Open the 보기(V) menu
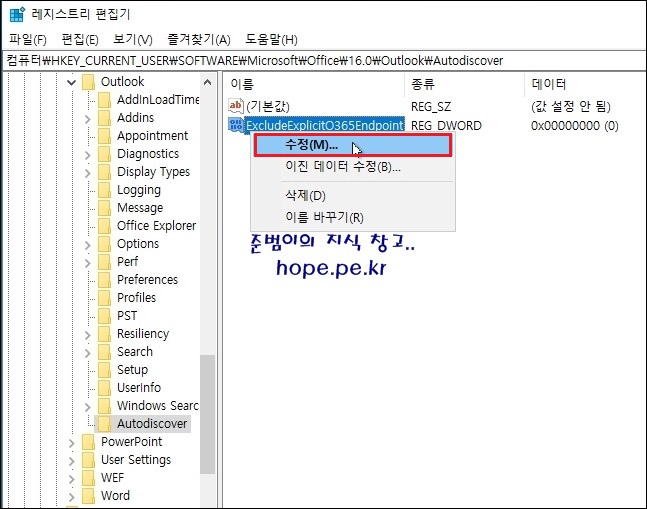Screen dimensions: 647x509 click(132, 40)
